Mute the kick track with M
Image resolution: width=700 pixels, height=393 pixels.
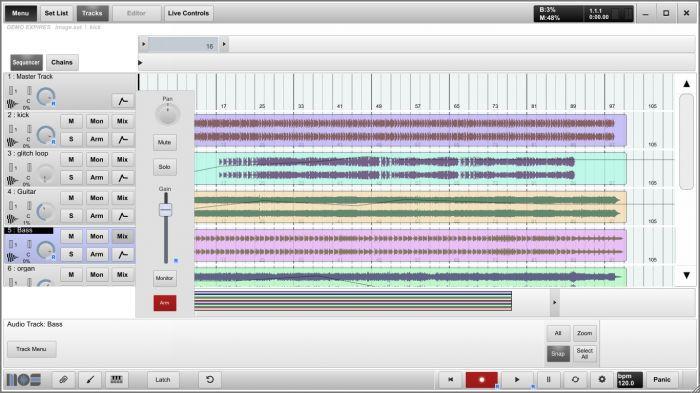click(71, 121)
